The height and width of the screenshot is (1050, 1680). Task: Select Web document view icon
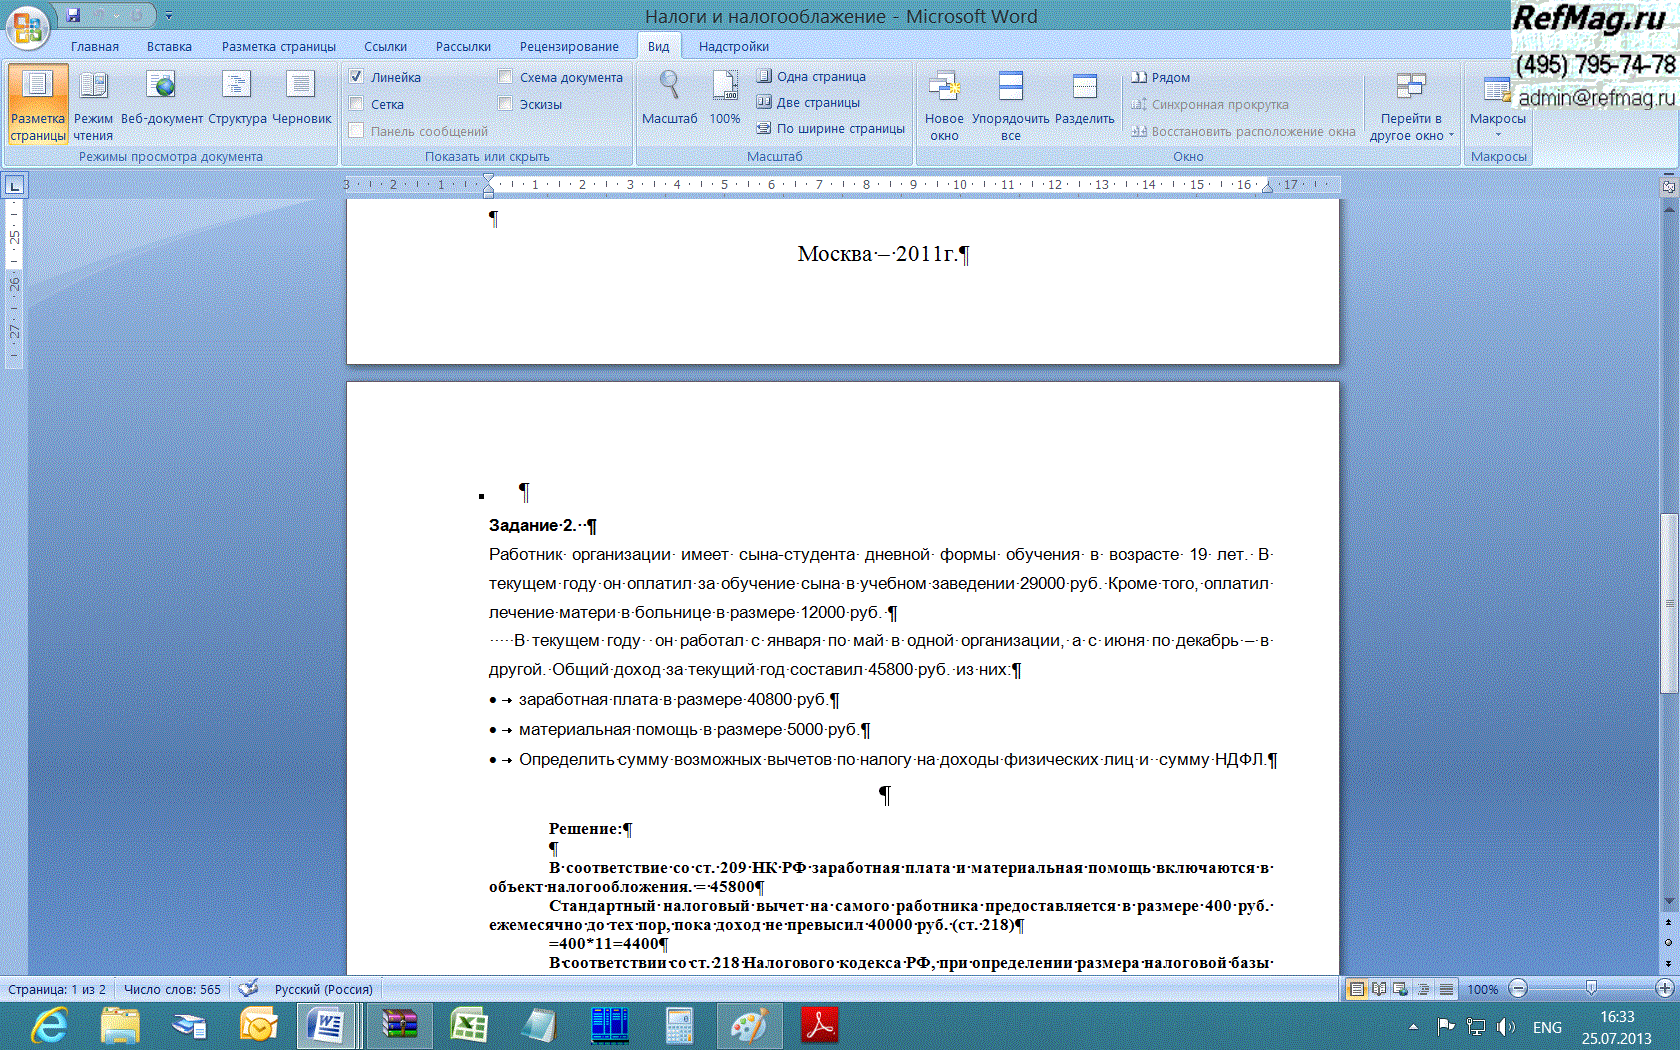pyautogui.click(x=161, y=100)
